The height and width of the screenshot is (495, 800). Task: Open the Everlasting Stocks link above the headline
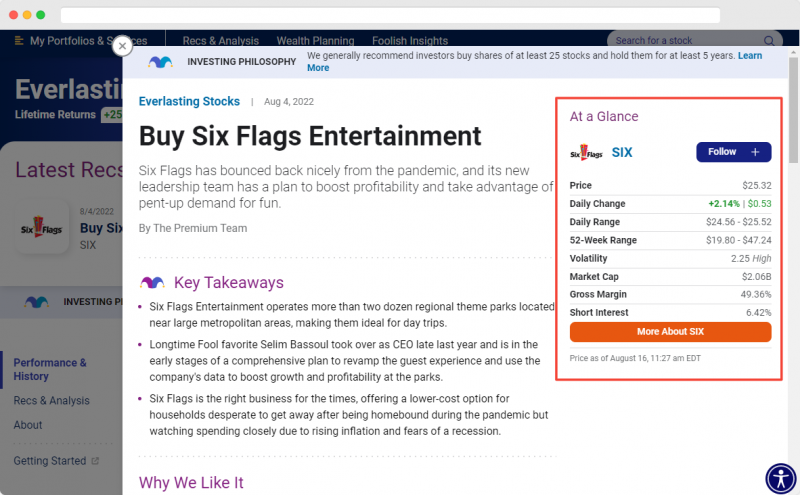[x=189, y=102]
